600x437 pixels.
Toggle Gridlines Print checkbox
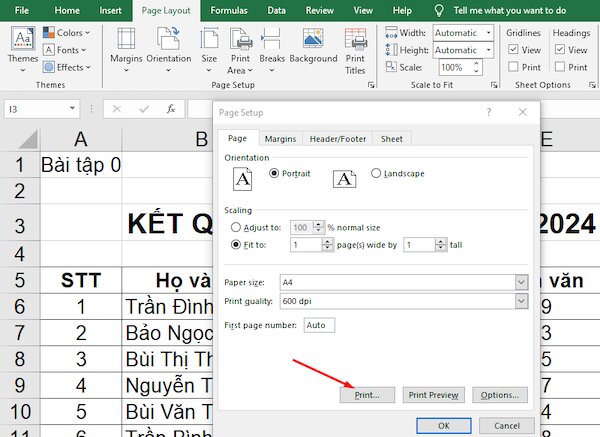pos(513,67)
